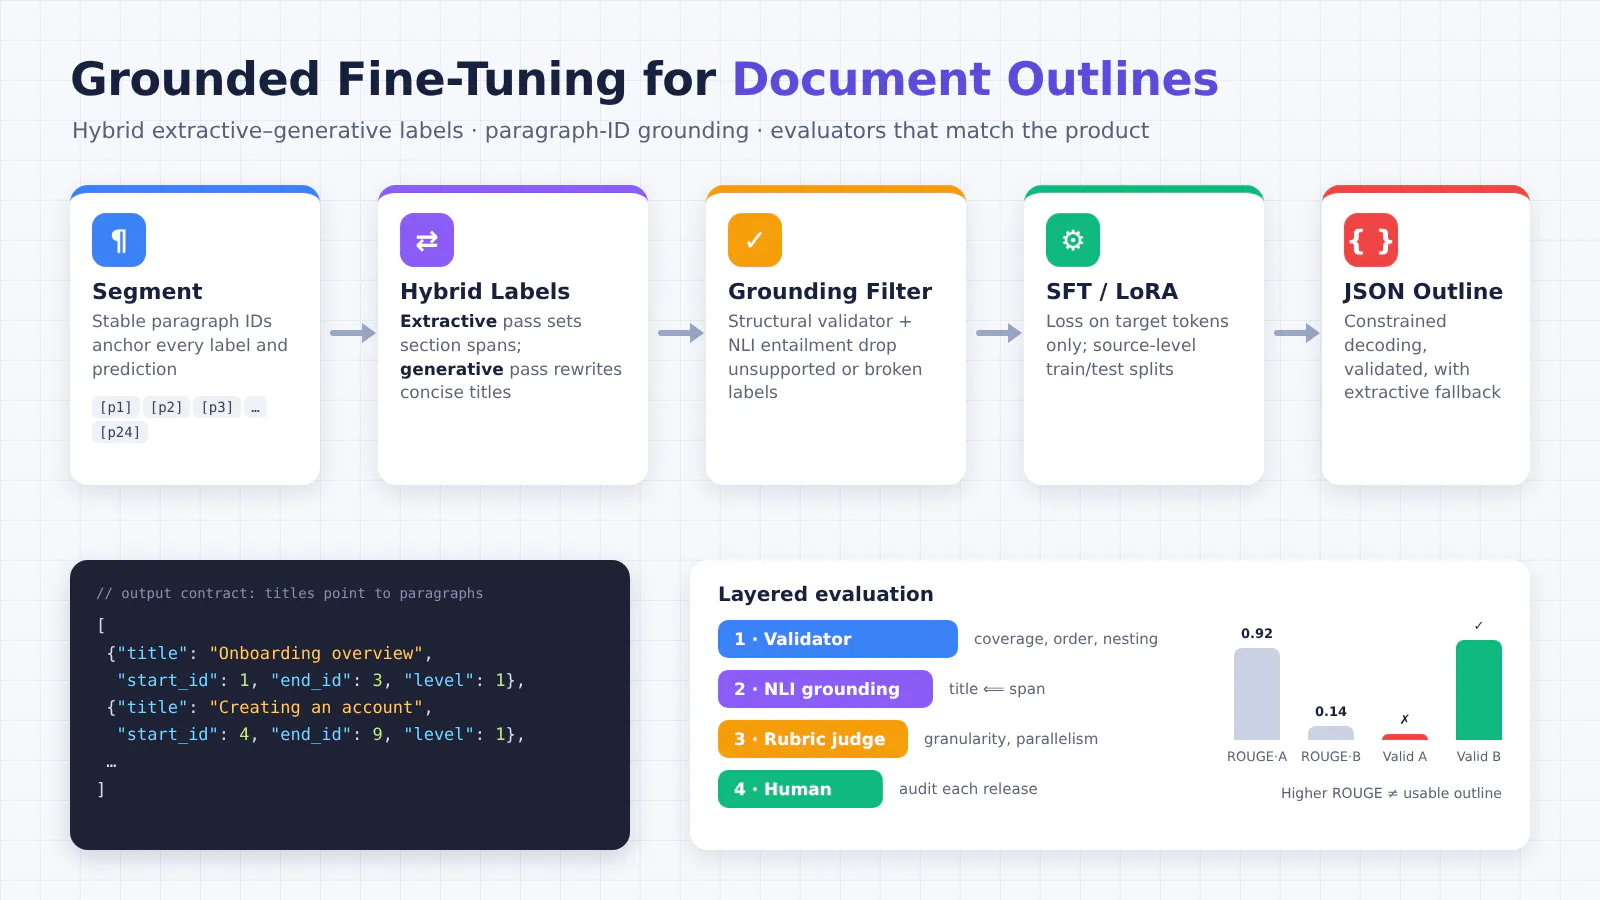This screenshot has height=900, width=1600.
Task: Click the Segment card heading
Action: tap(147, 291)
